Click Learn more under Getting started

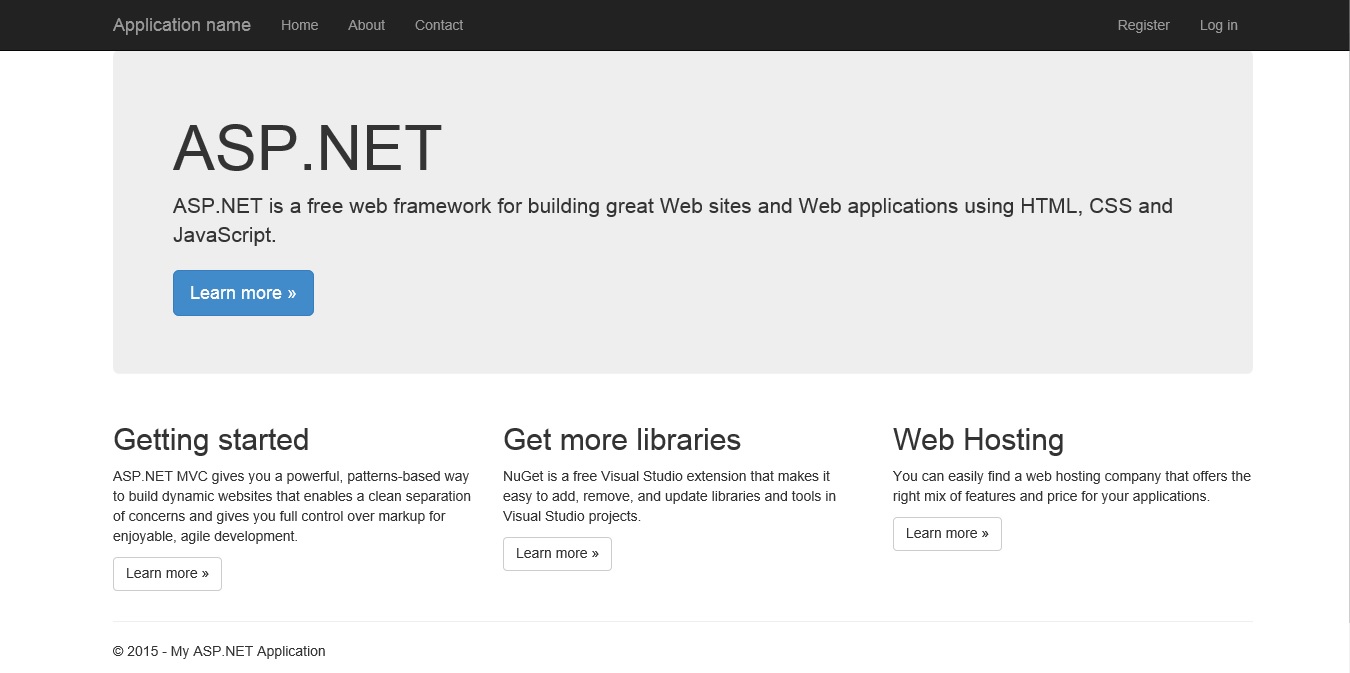tap(167, 573)
